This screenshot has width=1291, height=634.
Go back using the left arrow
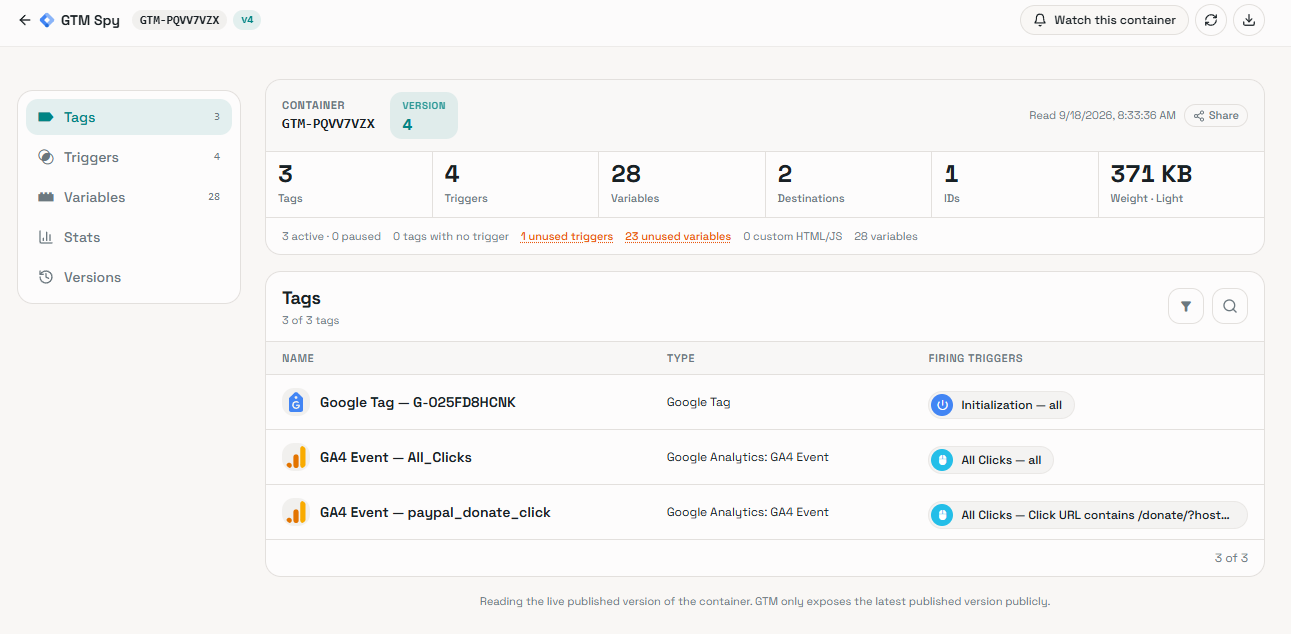tap(24, 20)
